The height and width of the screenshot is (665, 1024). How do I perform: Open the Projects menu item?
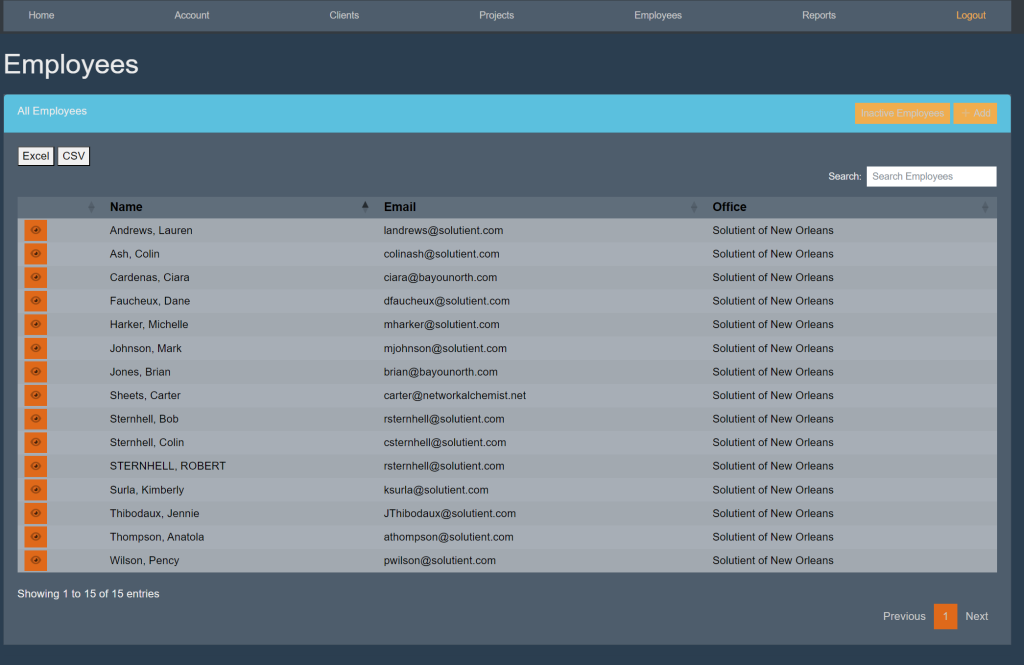point(496,15)
